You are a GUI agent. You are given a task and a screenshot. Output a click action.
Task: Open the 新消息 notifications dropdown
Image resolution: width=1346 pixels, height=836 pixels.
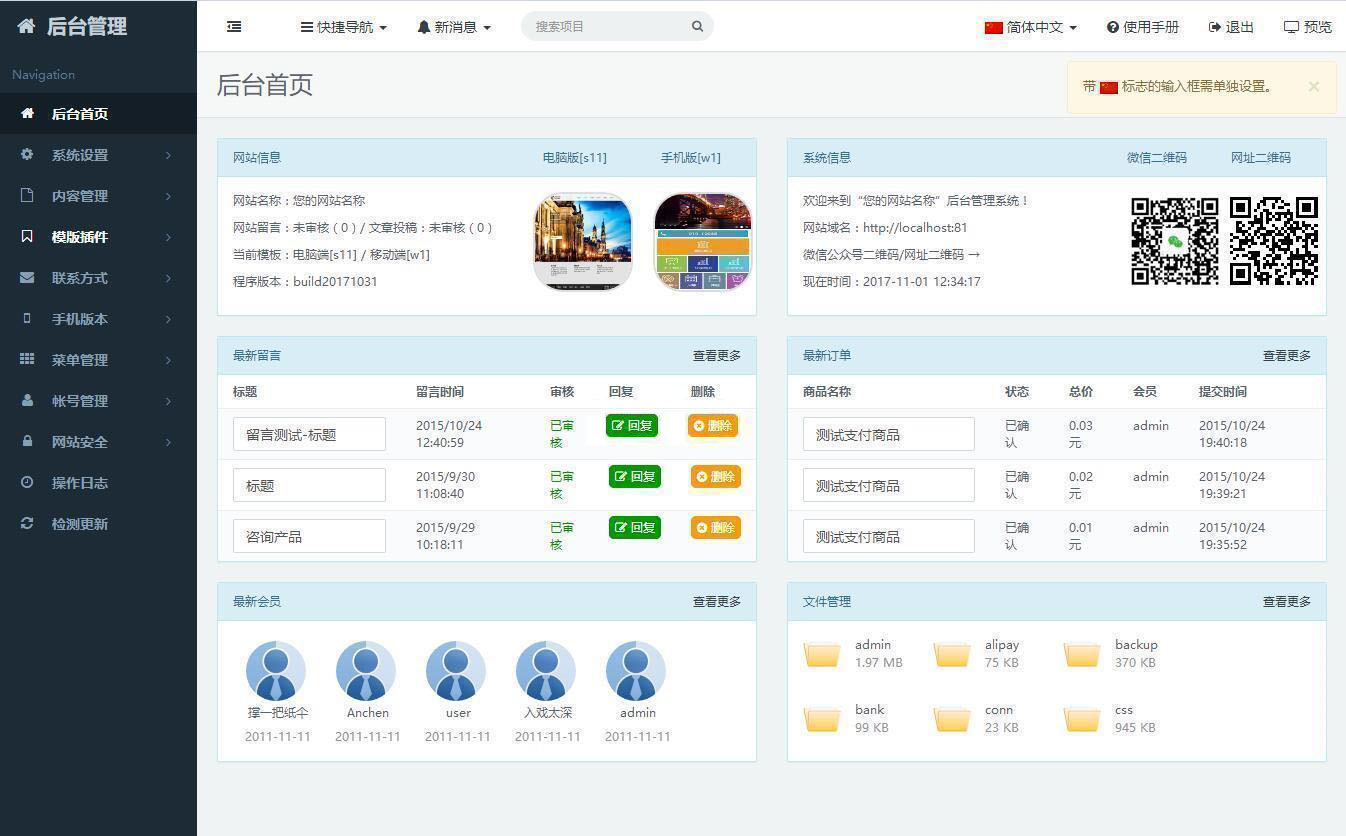click(x=455, y=27)
